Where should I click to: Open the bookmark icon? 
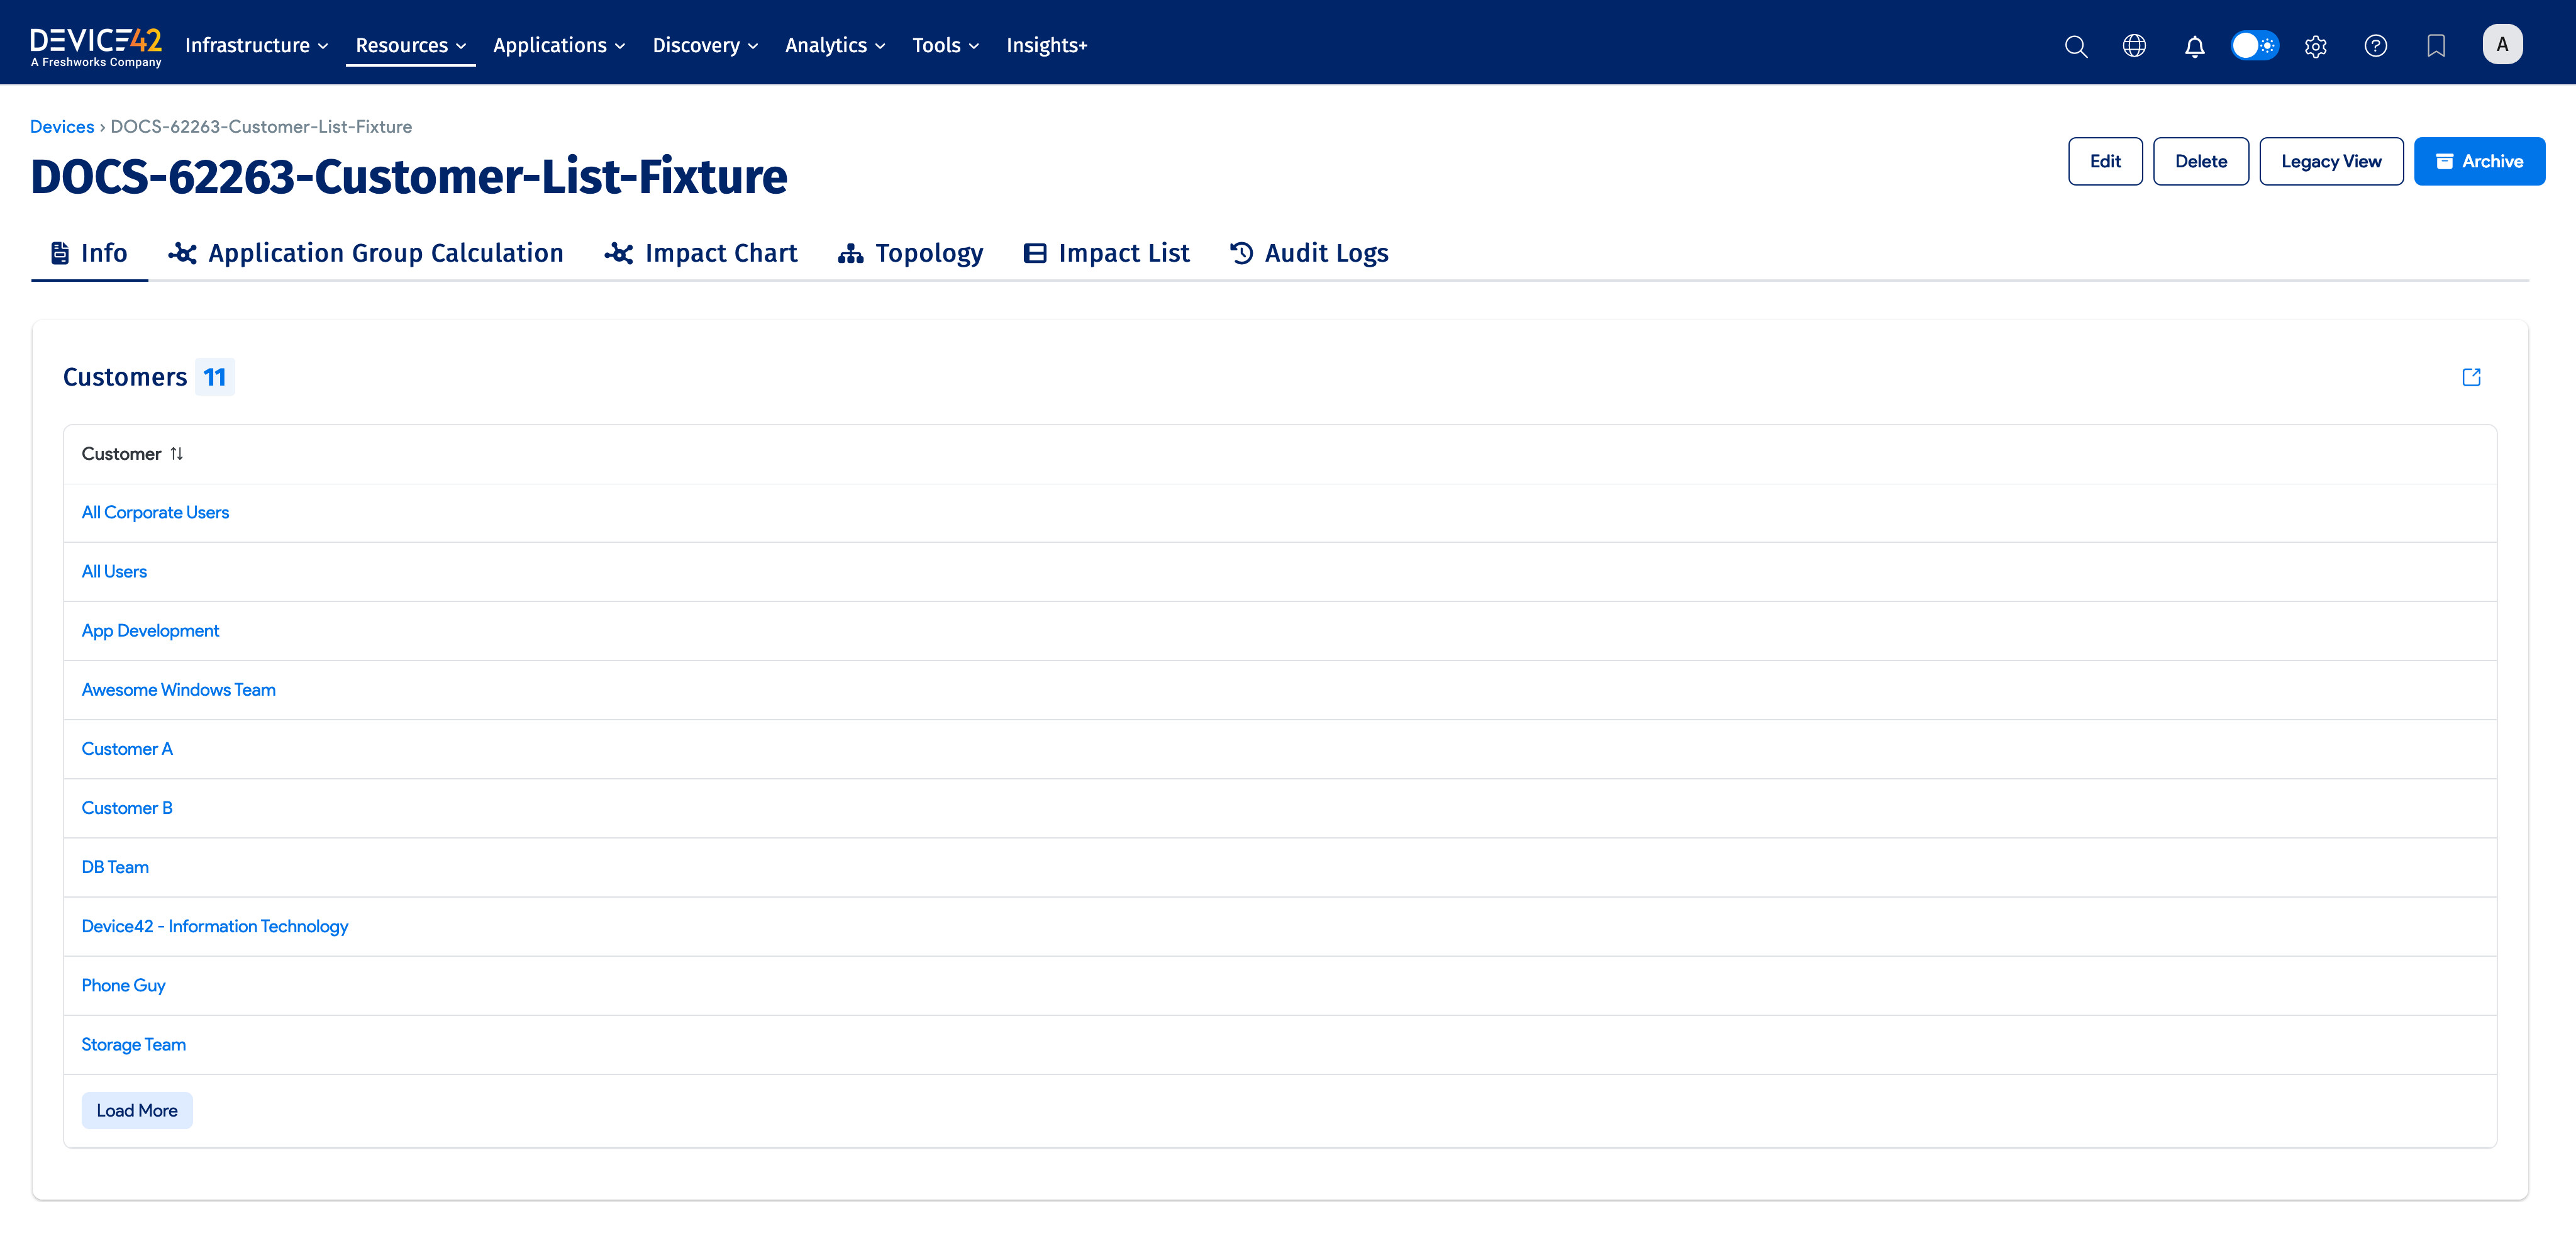click(2436, 46)
